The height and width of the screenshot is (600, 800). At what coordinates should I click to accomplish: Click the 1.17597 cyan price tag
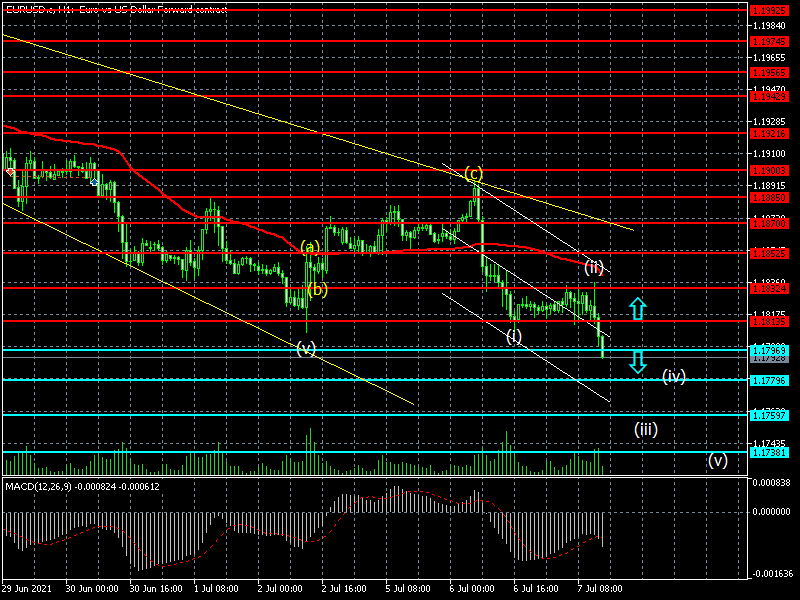769,415
